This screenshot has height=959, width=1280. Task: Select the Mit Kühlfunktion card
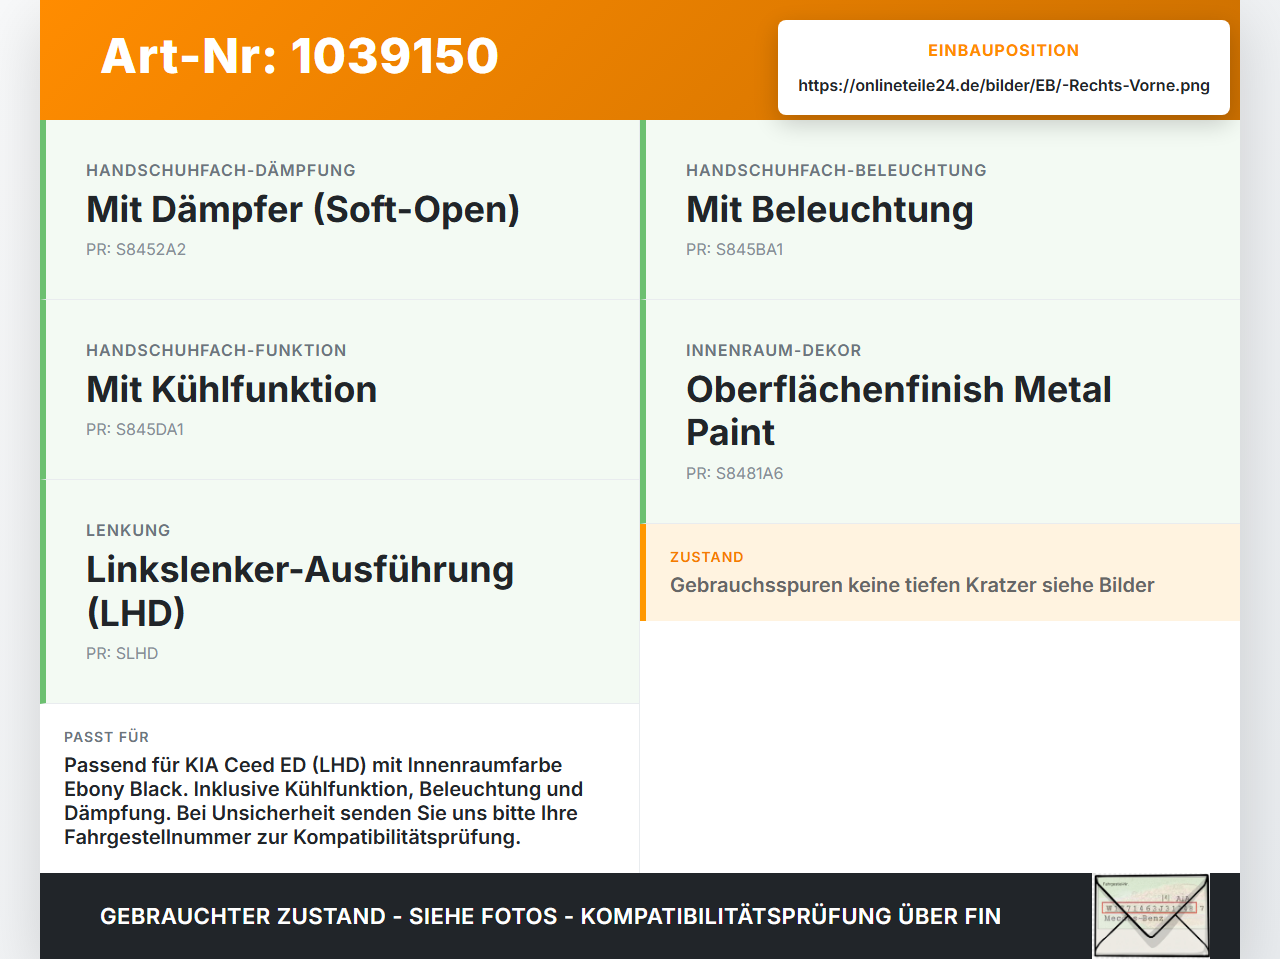[x=340, y=390]
